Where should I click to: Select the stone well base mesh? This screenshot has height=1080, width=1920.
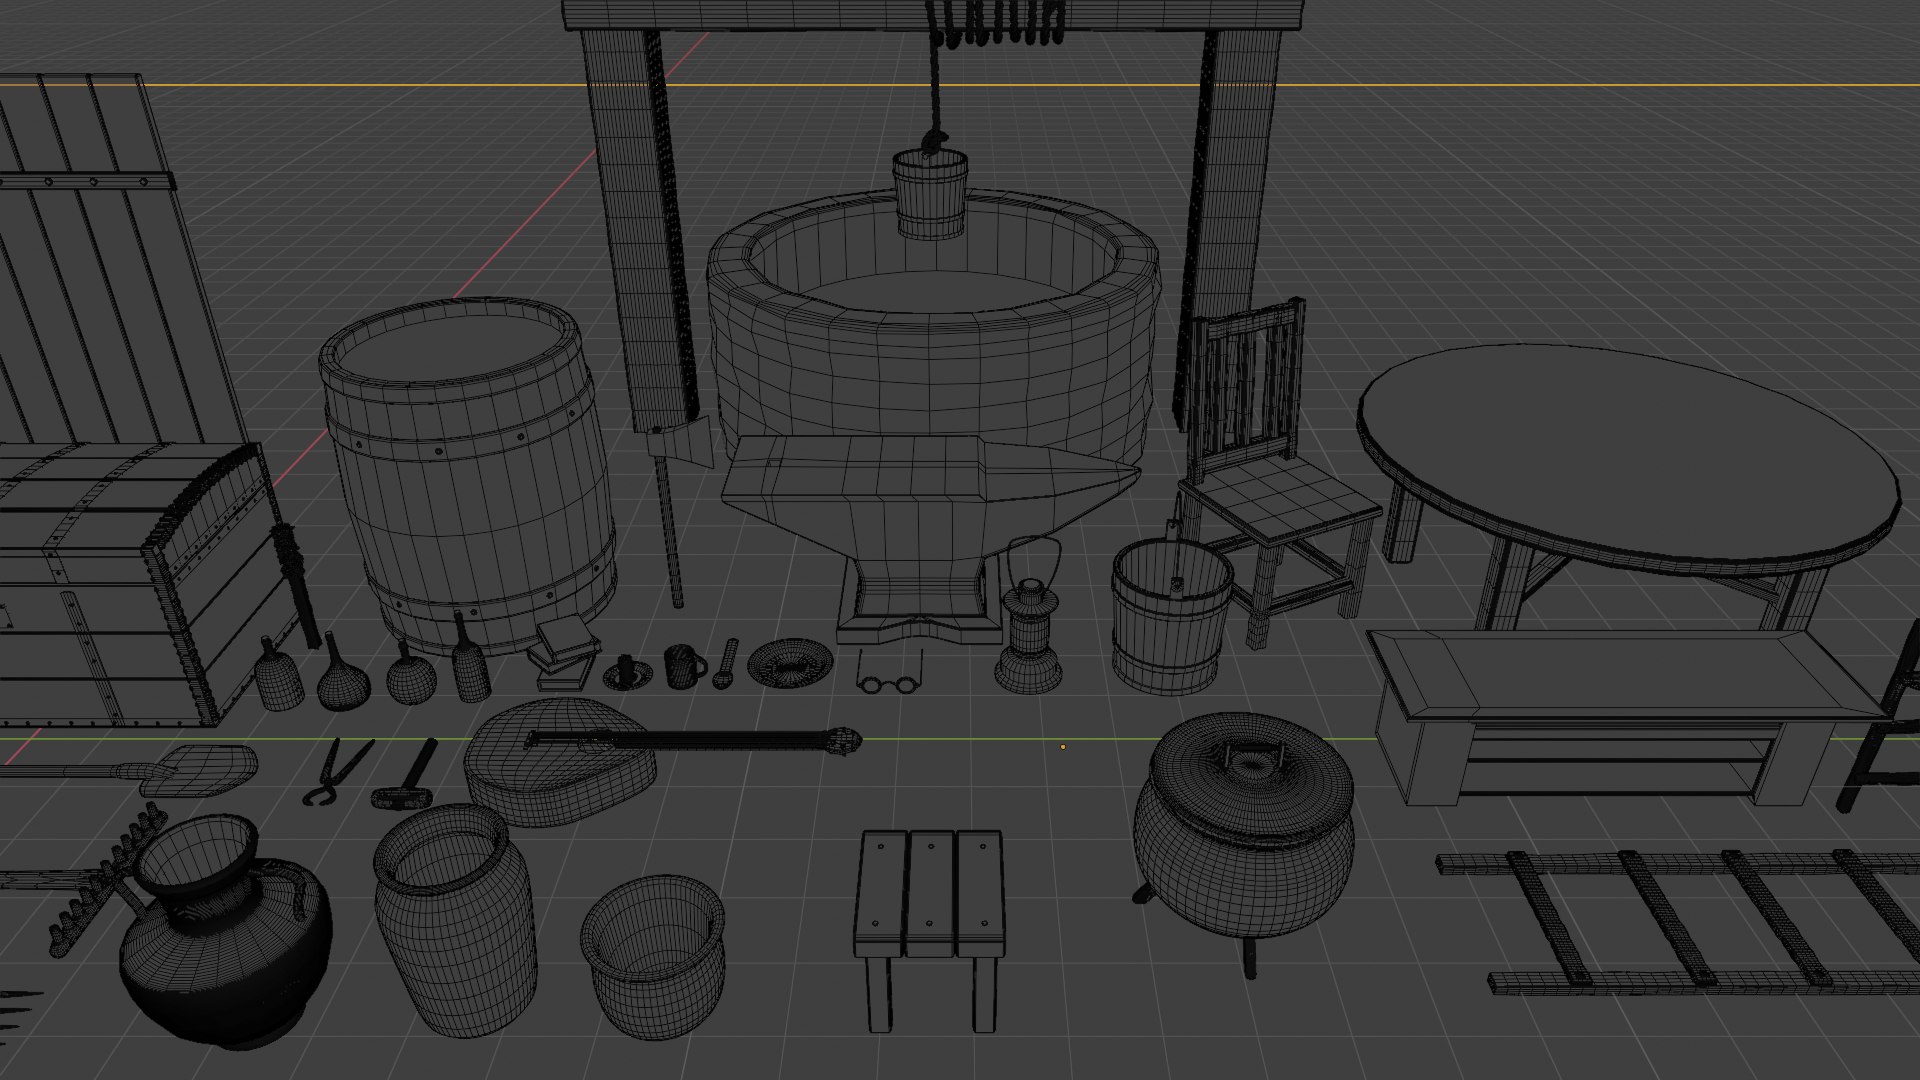point(933,330)
